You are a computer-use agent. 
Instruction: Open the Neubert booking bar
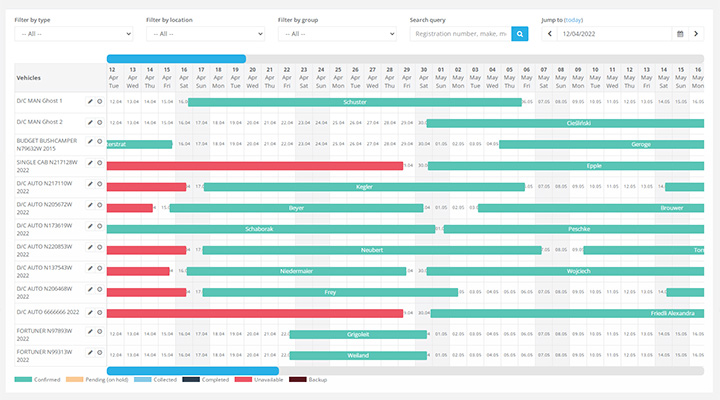(x=372, y=250)
